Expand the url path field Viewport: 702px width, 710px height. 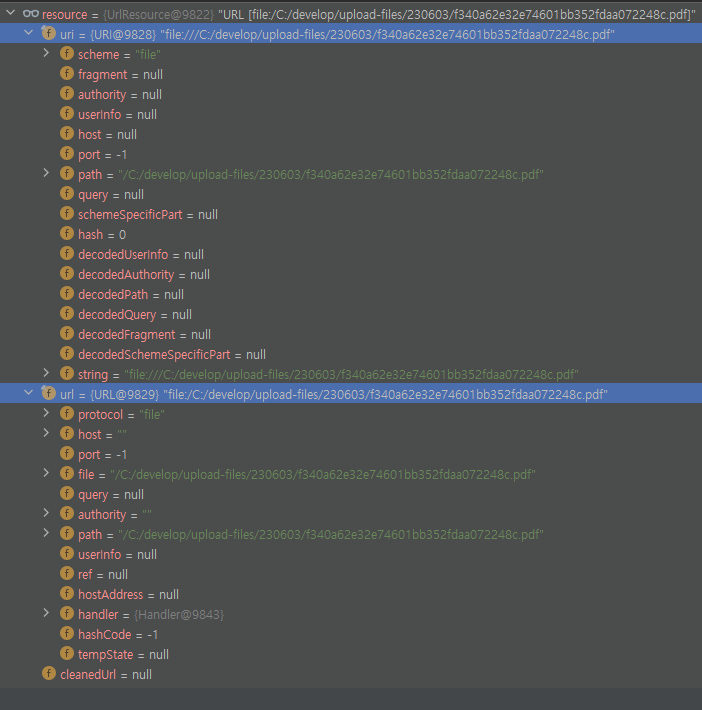coord(46,533)
